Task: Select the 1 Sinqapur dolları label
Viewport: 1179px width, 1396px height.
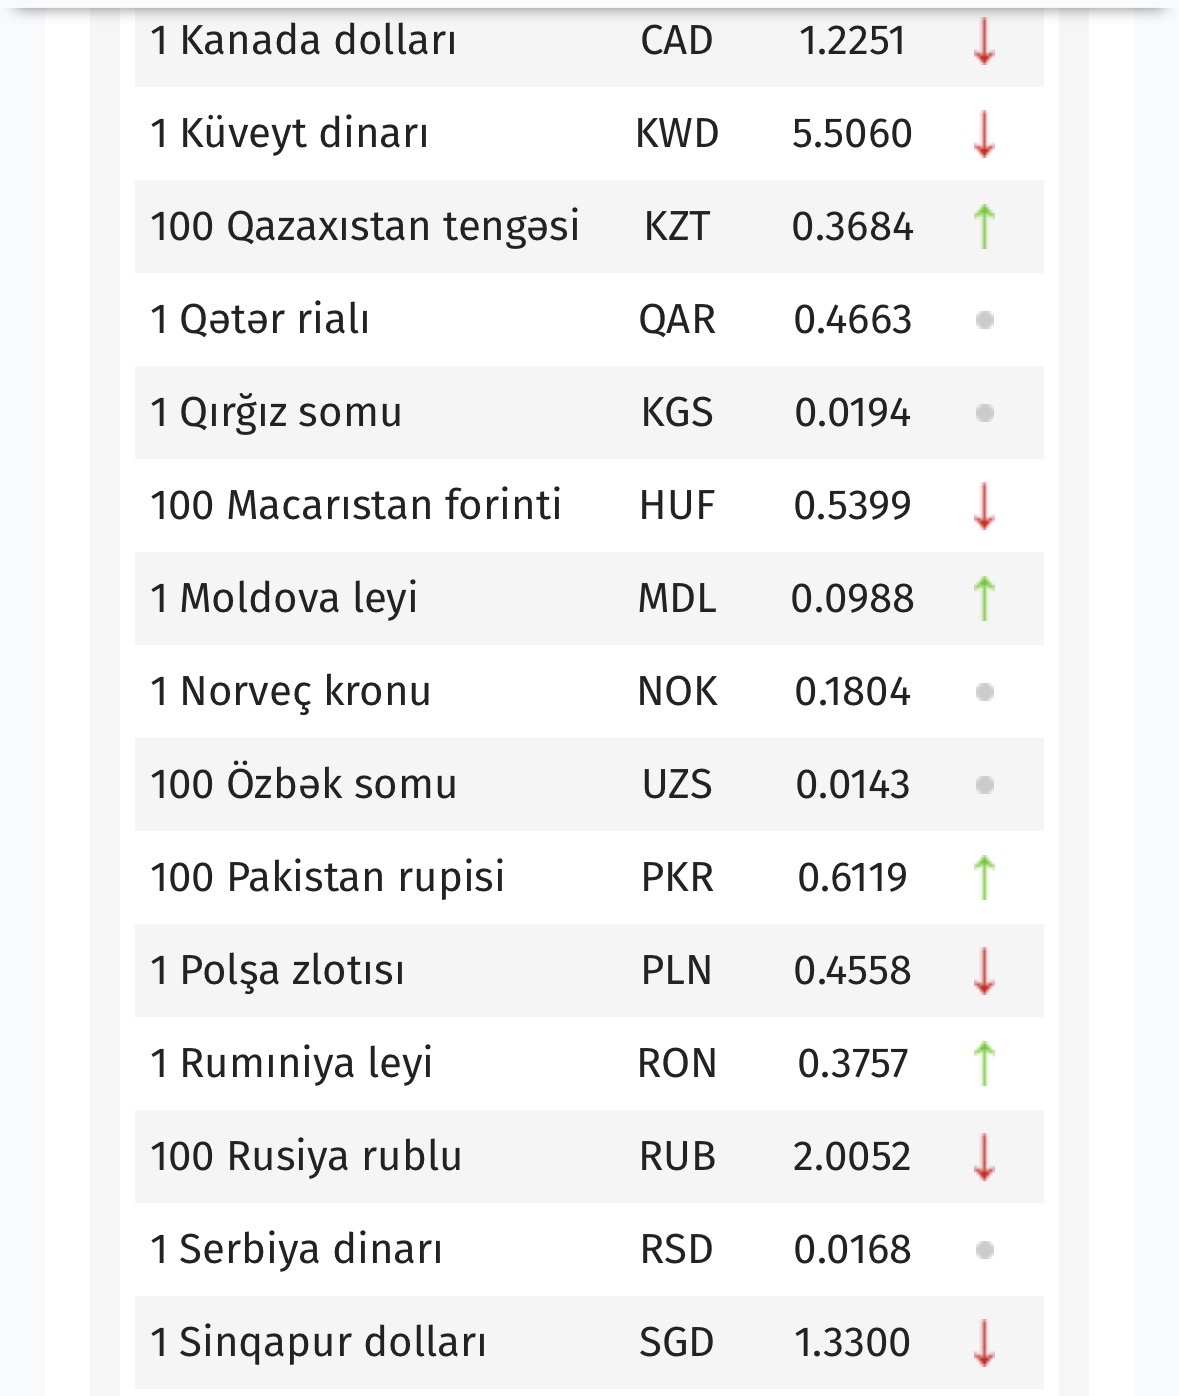Action: pyautogui.click(x=318, y=1343)
